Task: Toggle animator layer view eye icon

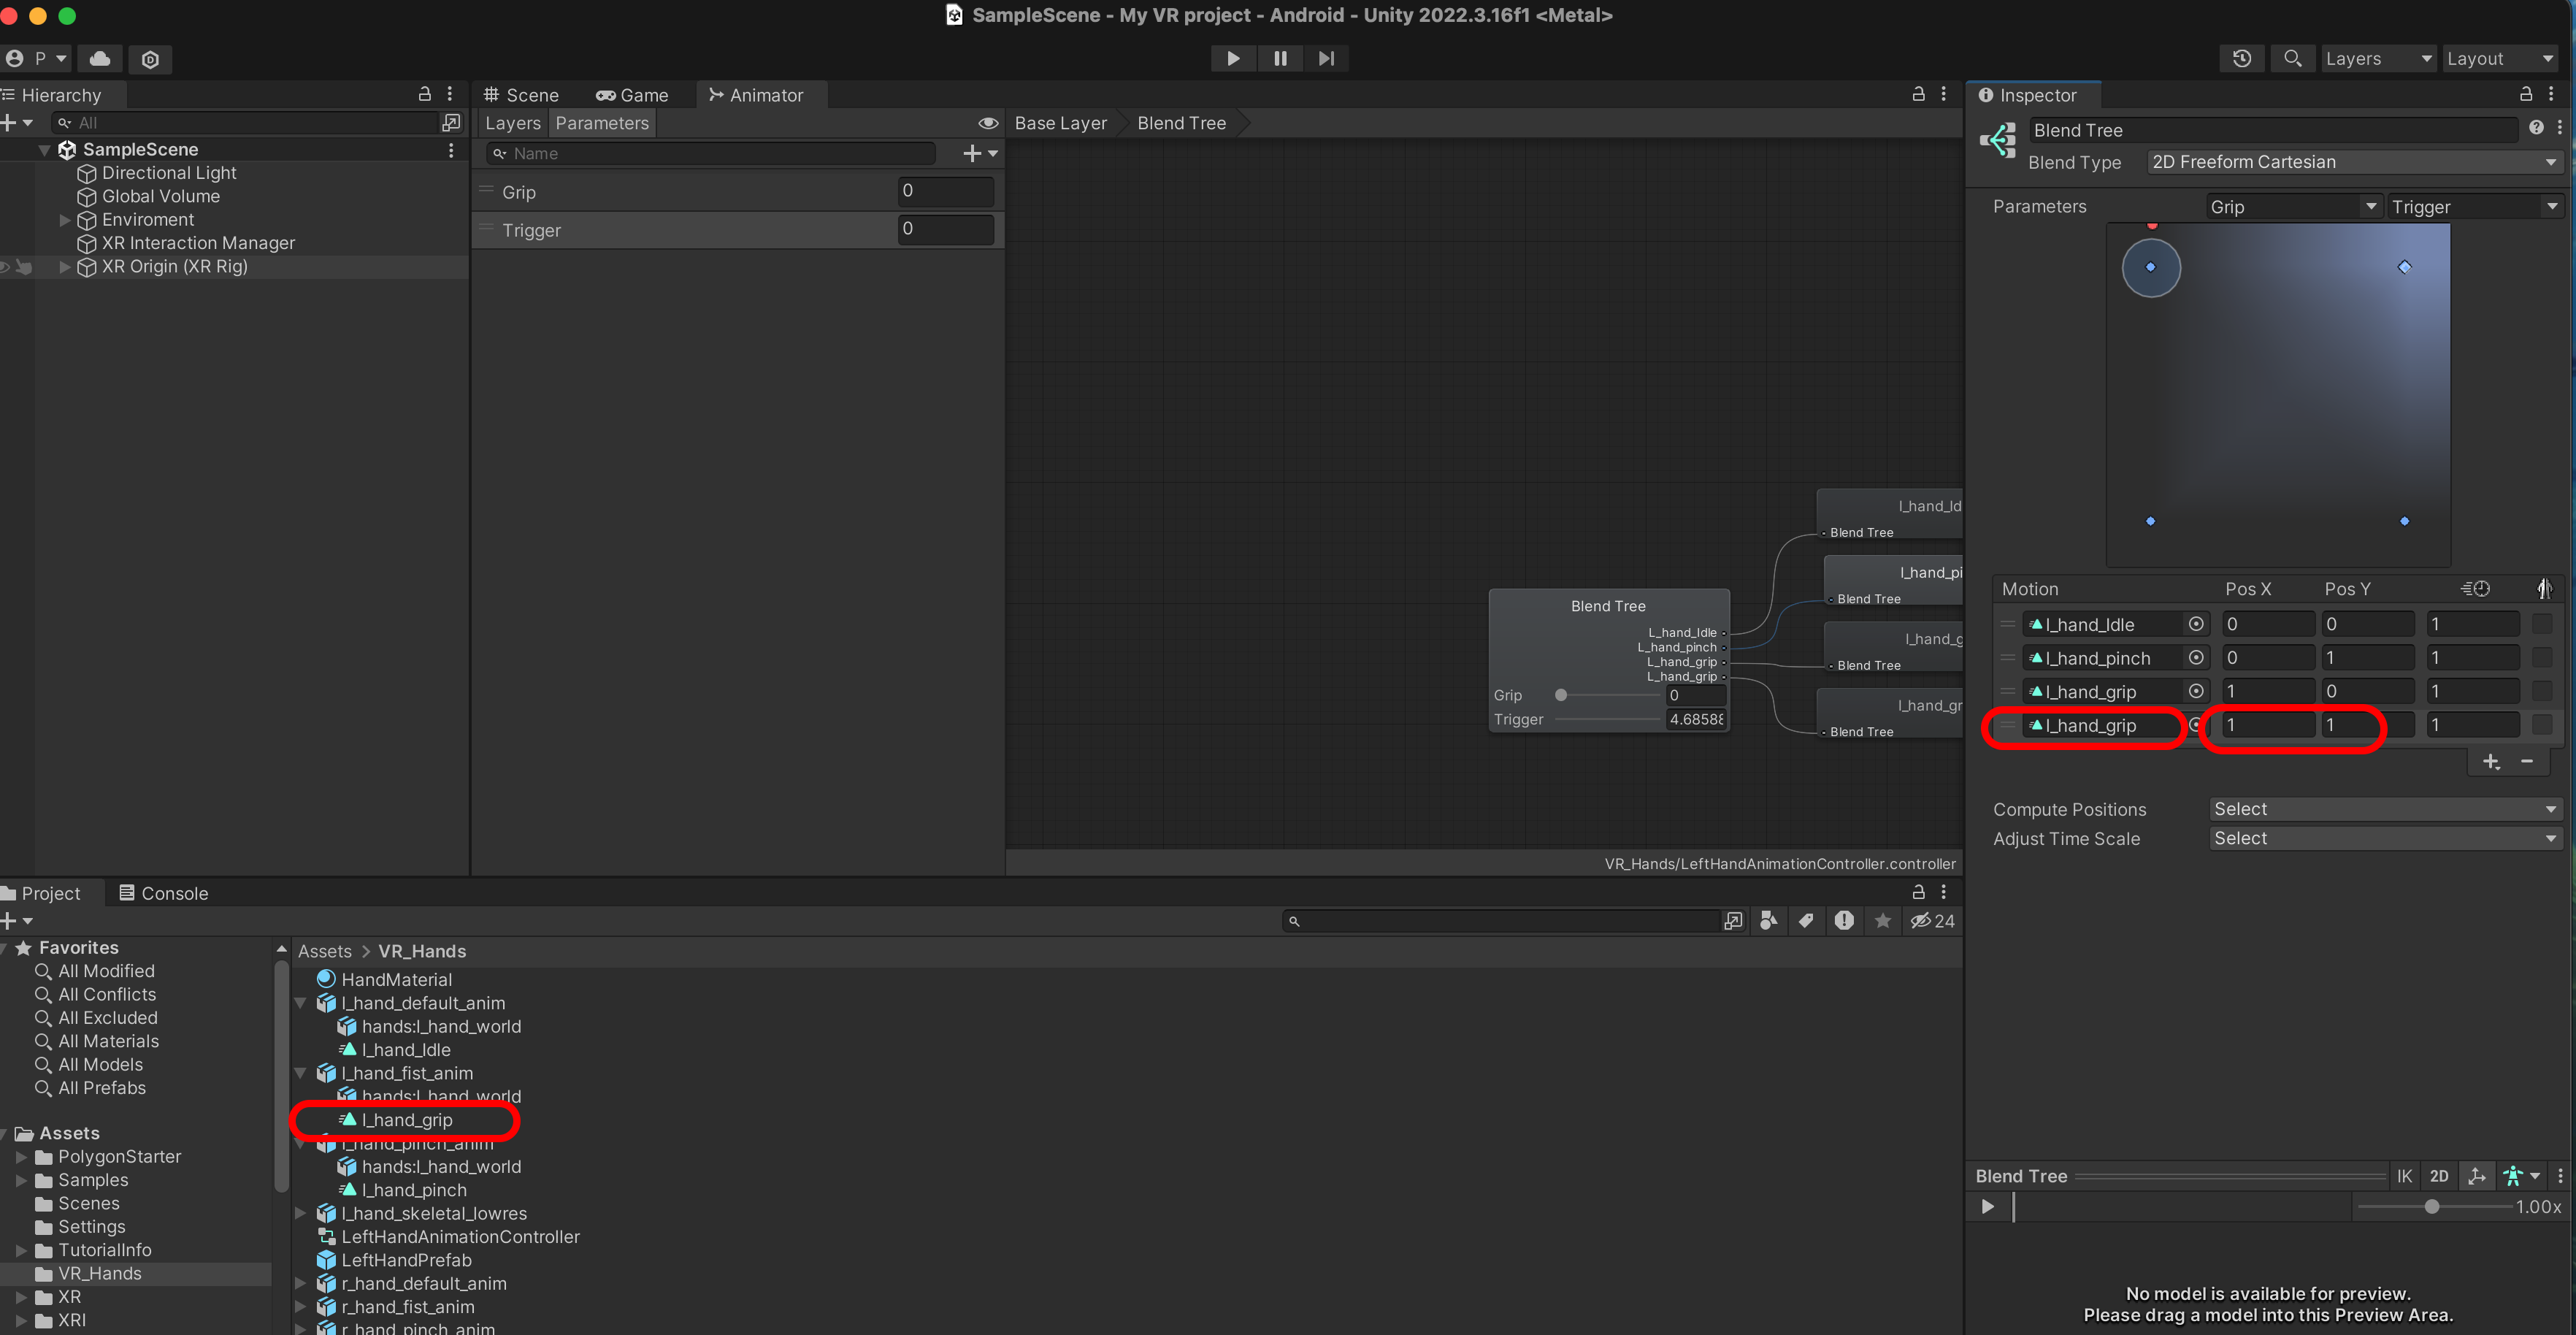Action: 987,123
